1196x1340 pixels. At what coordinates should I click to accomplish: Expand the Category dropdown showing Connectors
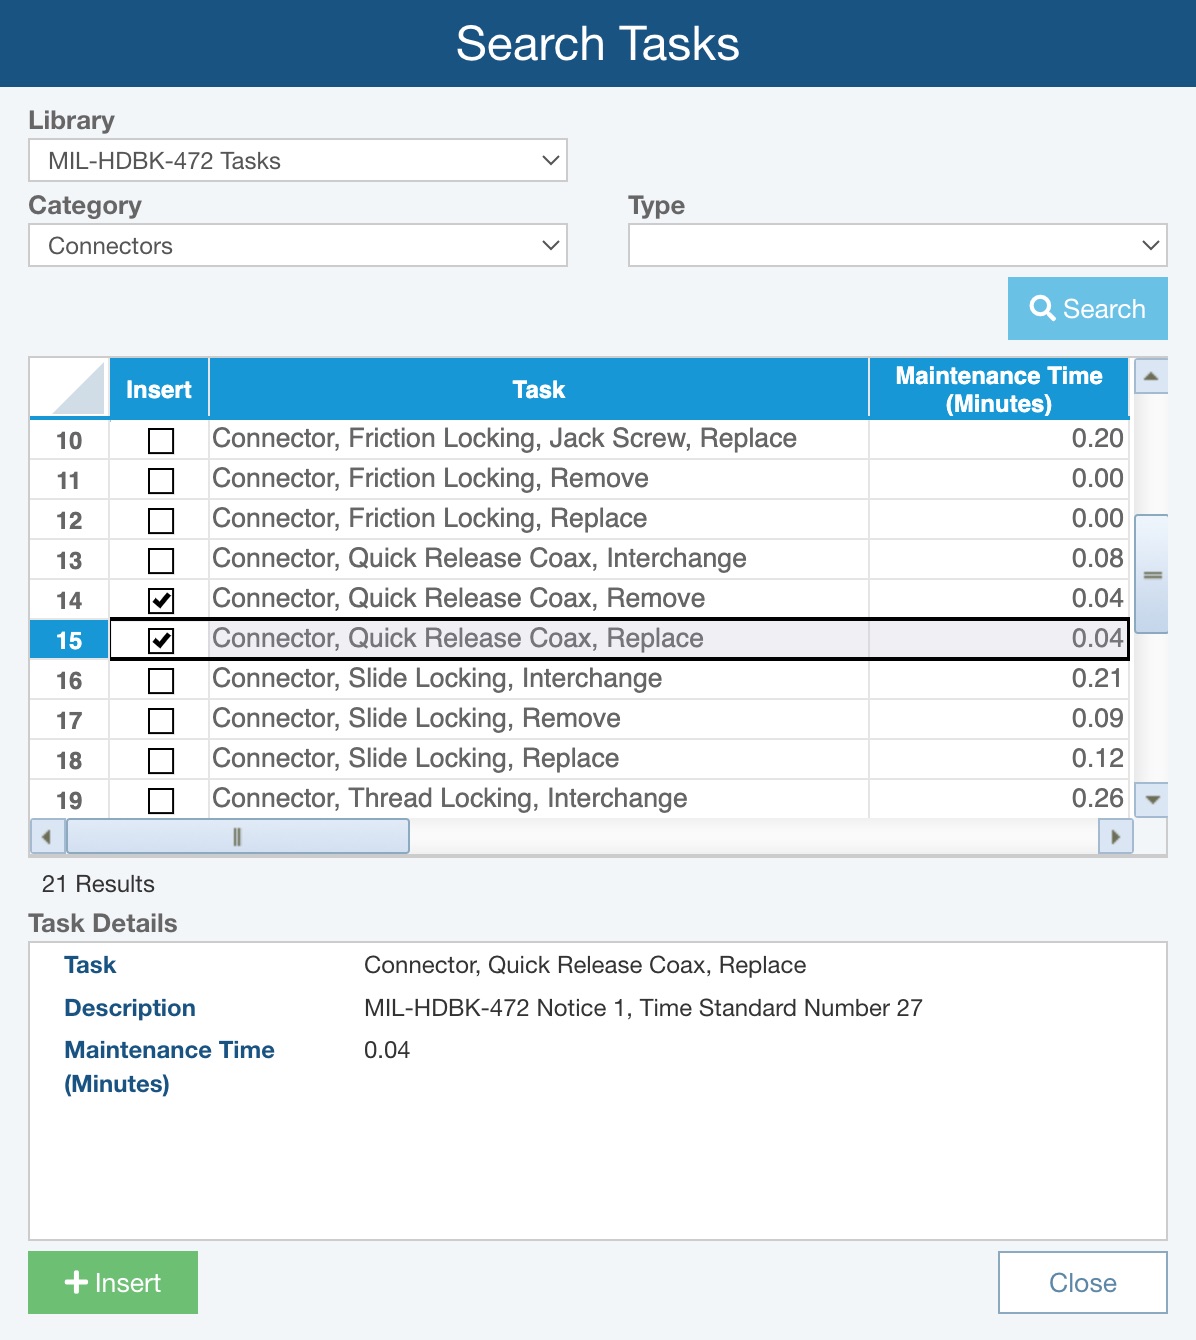point(297,245)
